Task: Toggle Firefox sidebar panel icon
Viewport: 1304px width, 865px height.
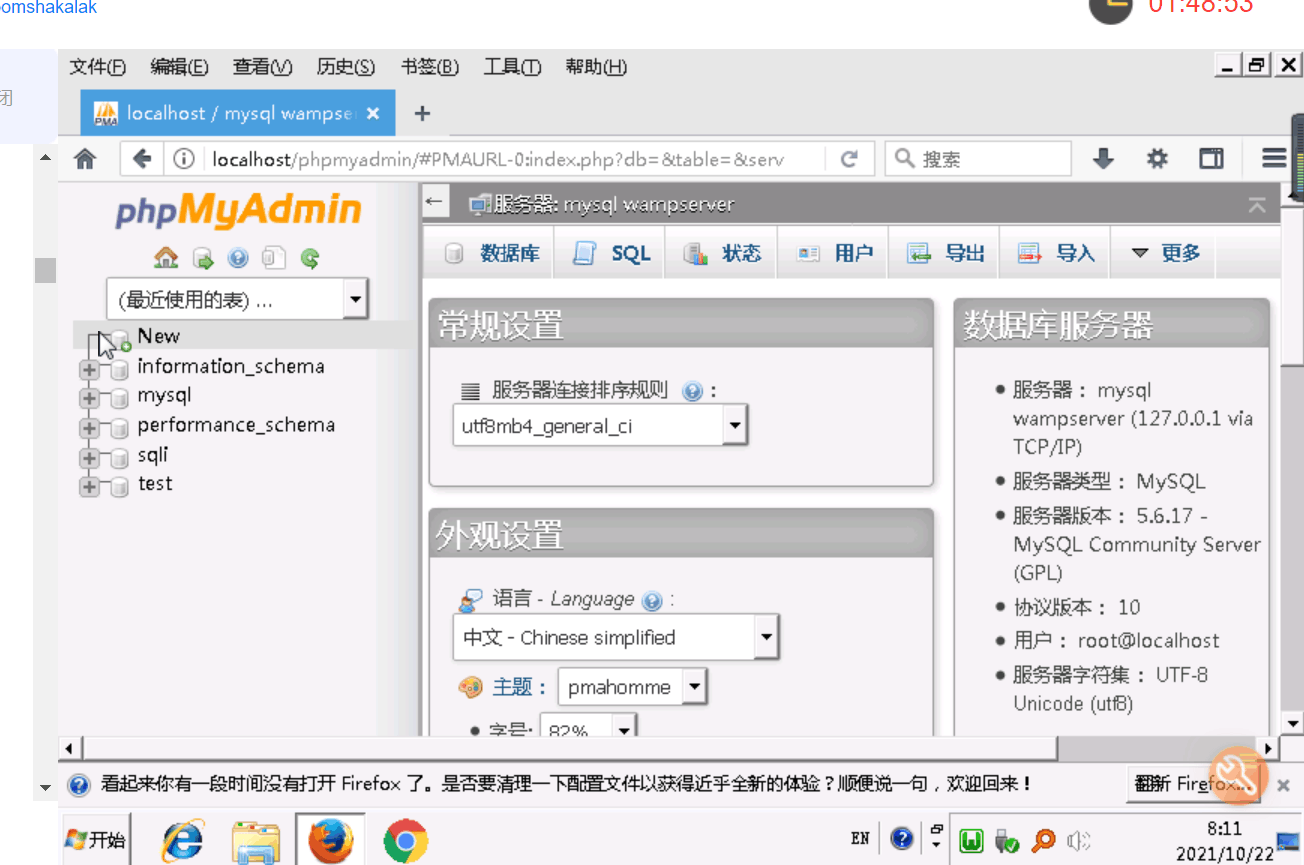Action: [x=1212, y=158]
